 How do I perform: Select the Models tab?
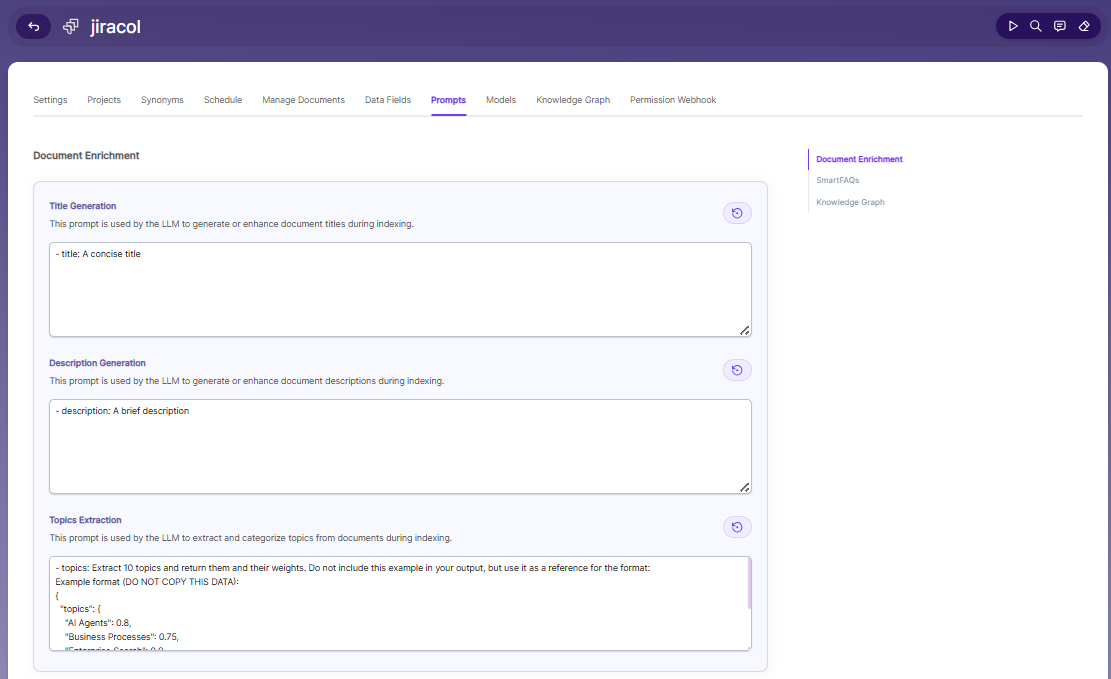point(501,100)
